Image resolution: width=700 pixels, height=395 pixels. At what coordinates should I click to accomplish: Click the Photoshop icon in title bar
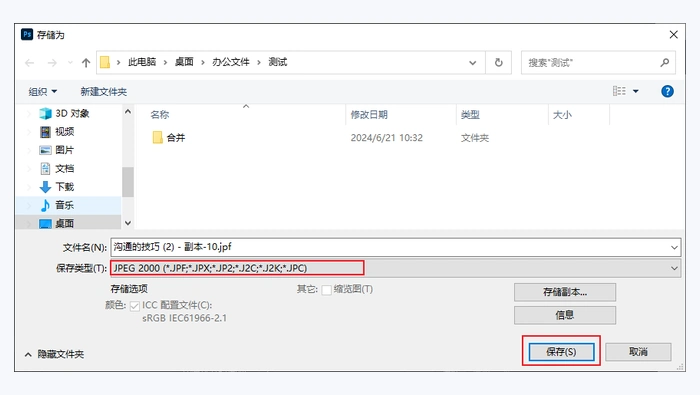[x=27, y=34]
